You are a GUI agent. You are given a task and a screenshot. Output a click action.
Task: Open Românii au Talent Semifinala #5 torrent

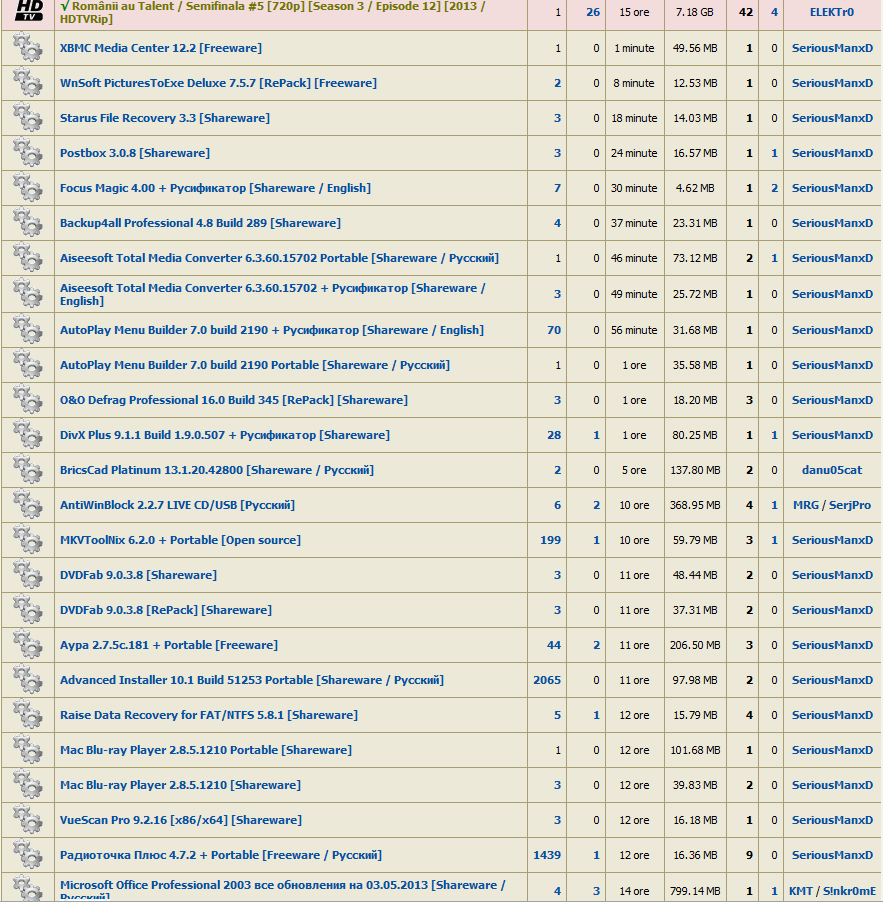click(x=273, y=12)
